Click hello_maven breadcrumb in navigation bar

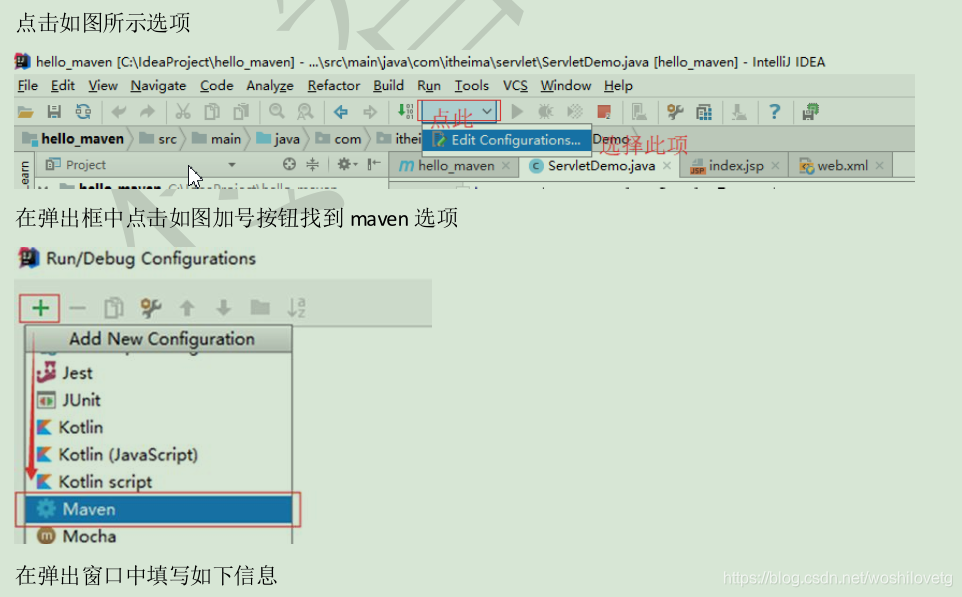point(74,139)
